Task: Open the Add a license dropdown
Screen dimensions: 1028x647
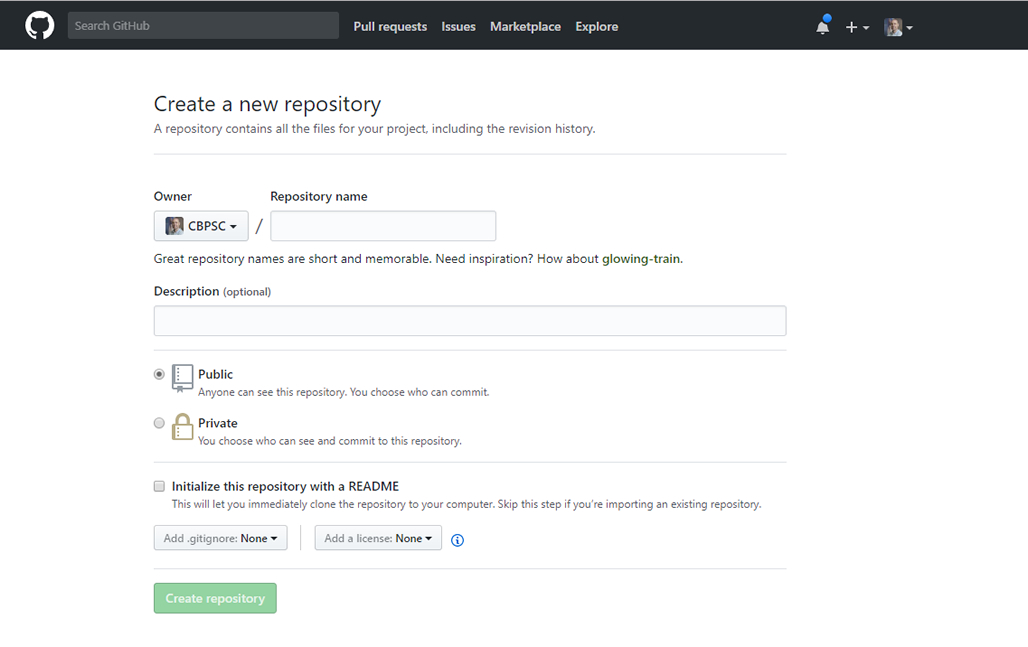Action: (x=378, y=538)
